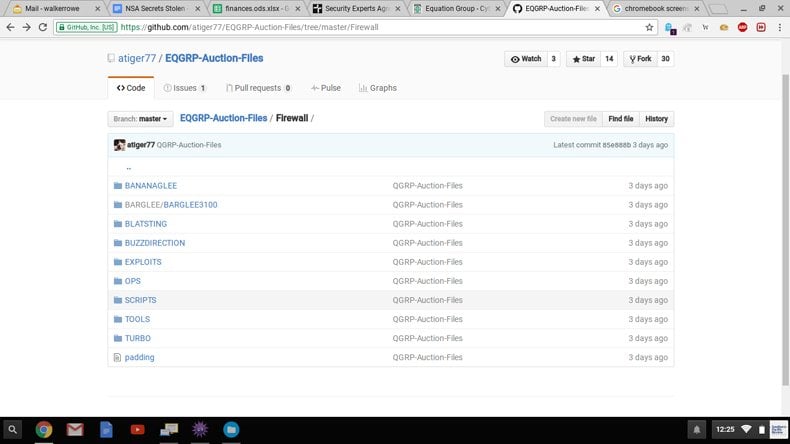Open the TOOLS folder
This screenshot has width=790, height=444.
pyautogui.click(x=137, y=320)
